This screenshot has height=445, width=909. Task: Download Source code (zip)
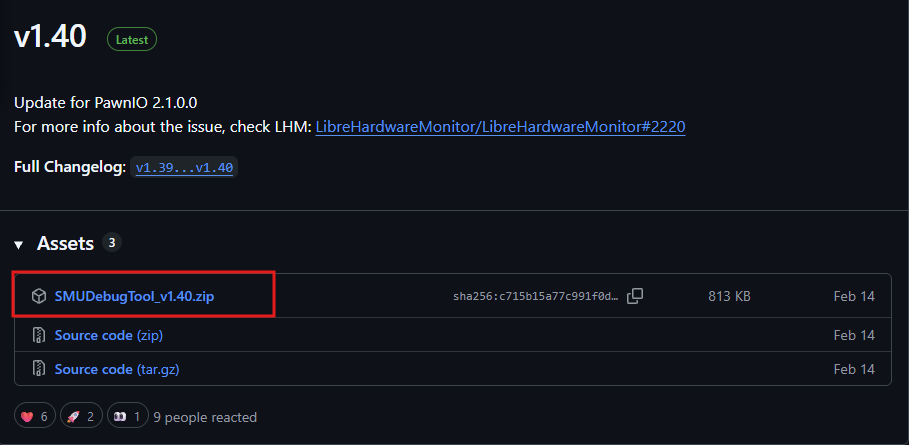(x=109, y=335)
